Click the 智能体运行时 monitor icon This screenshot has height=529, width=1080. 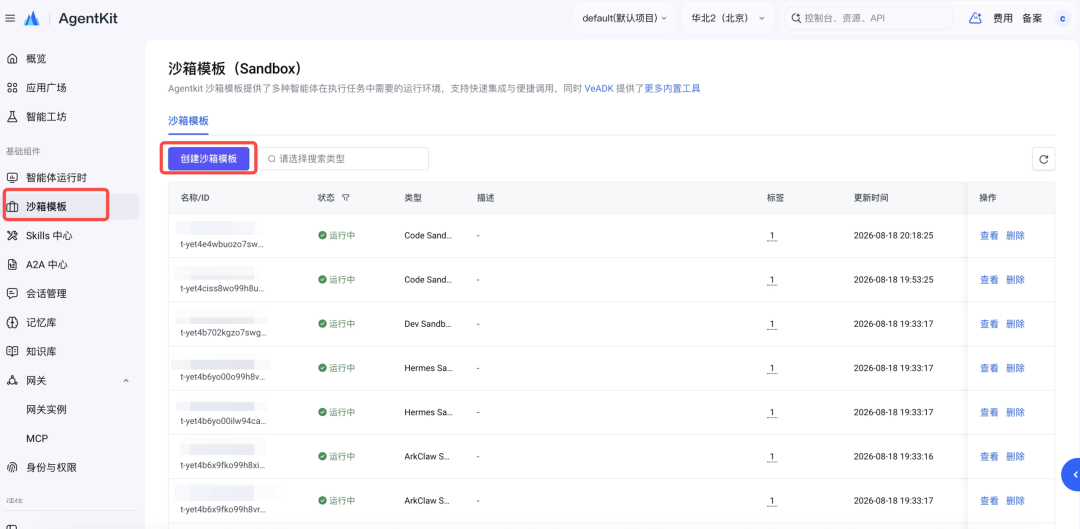pyautogui.click(x=12, y=178)
